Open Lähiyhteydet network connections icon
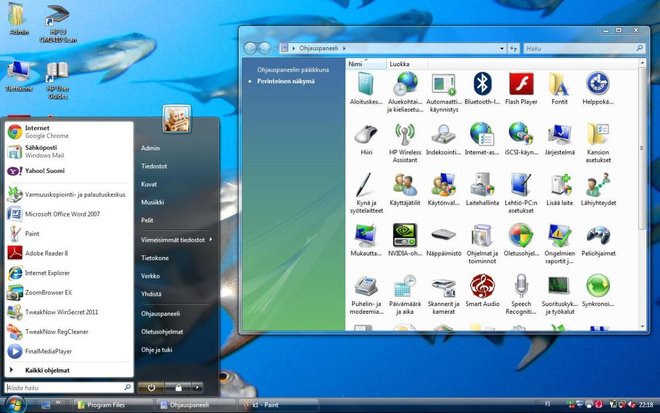The width and height of the screenshot is (660, 413). (598, 185)
